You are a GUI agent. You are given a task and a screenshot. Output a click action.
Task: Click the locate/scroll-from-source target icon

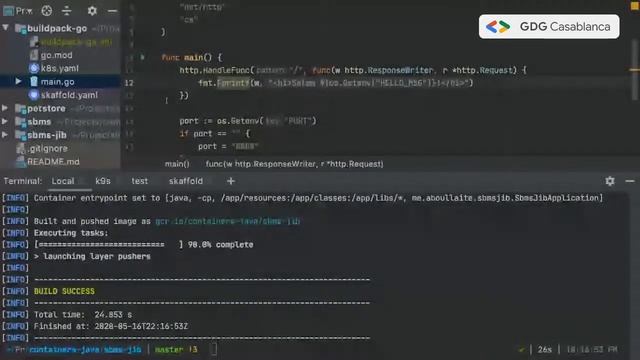47,11
